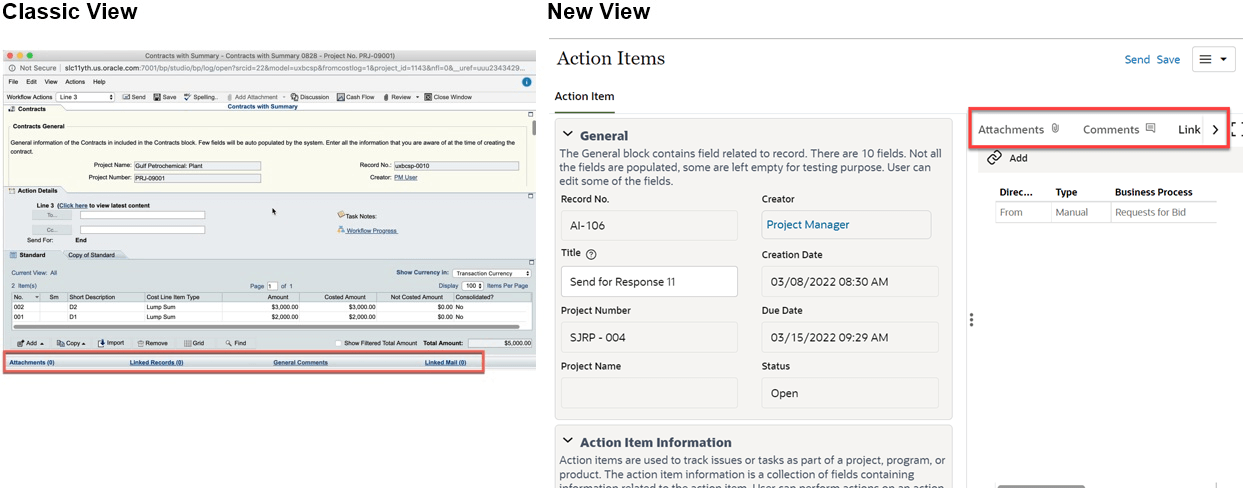
Task: Click the fullscreen expand icon in New View panel
Action: point(1237,129)
